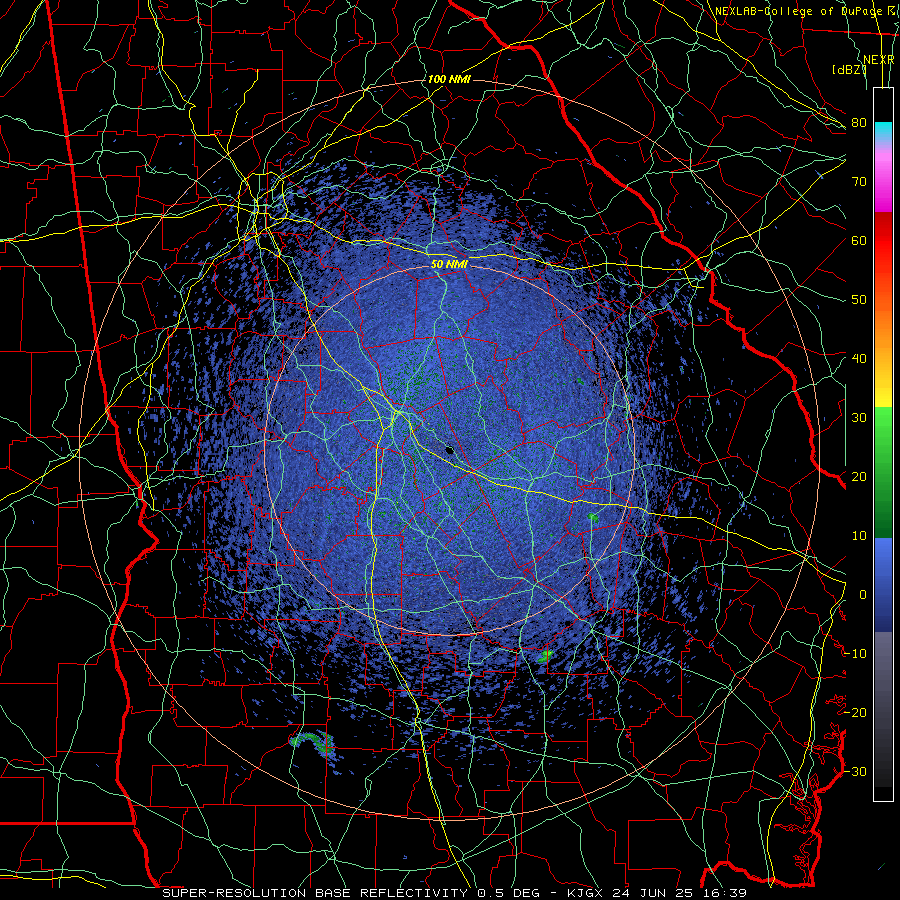Click the "100 NMI" range ring label
Viewport: 900px width, 900px height.
(x=449, y=79)
